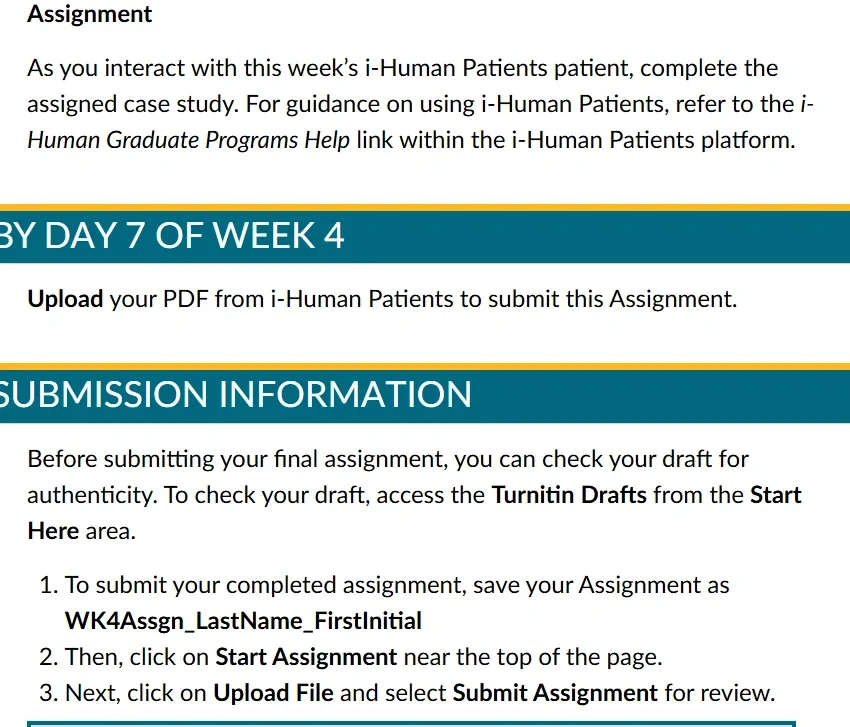This screenshot has height=727, width=850.
Task: Click the bold "Submit Assignment" text
Action: pyautogui.click(x=555, y=693)
